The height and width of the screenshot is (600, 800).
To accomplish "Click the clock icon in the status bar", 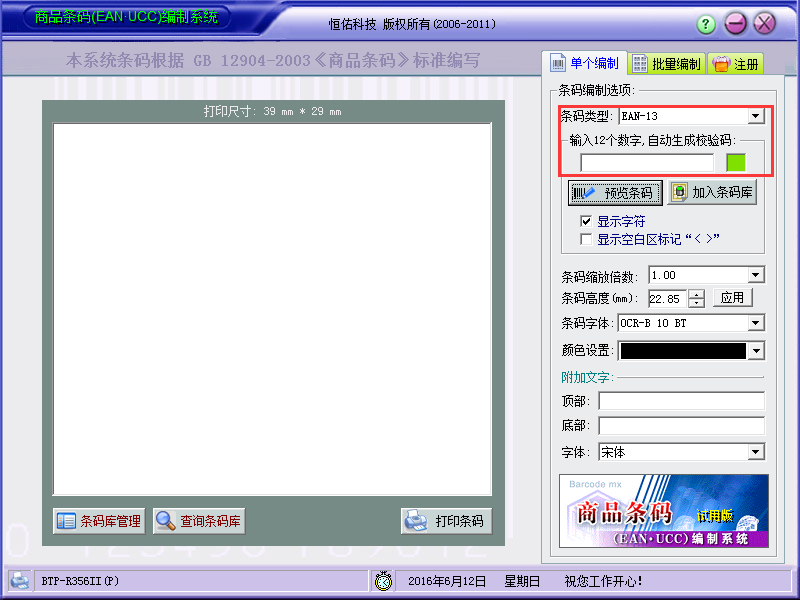I will pos(383,581).
